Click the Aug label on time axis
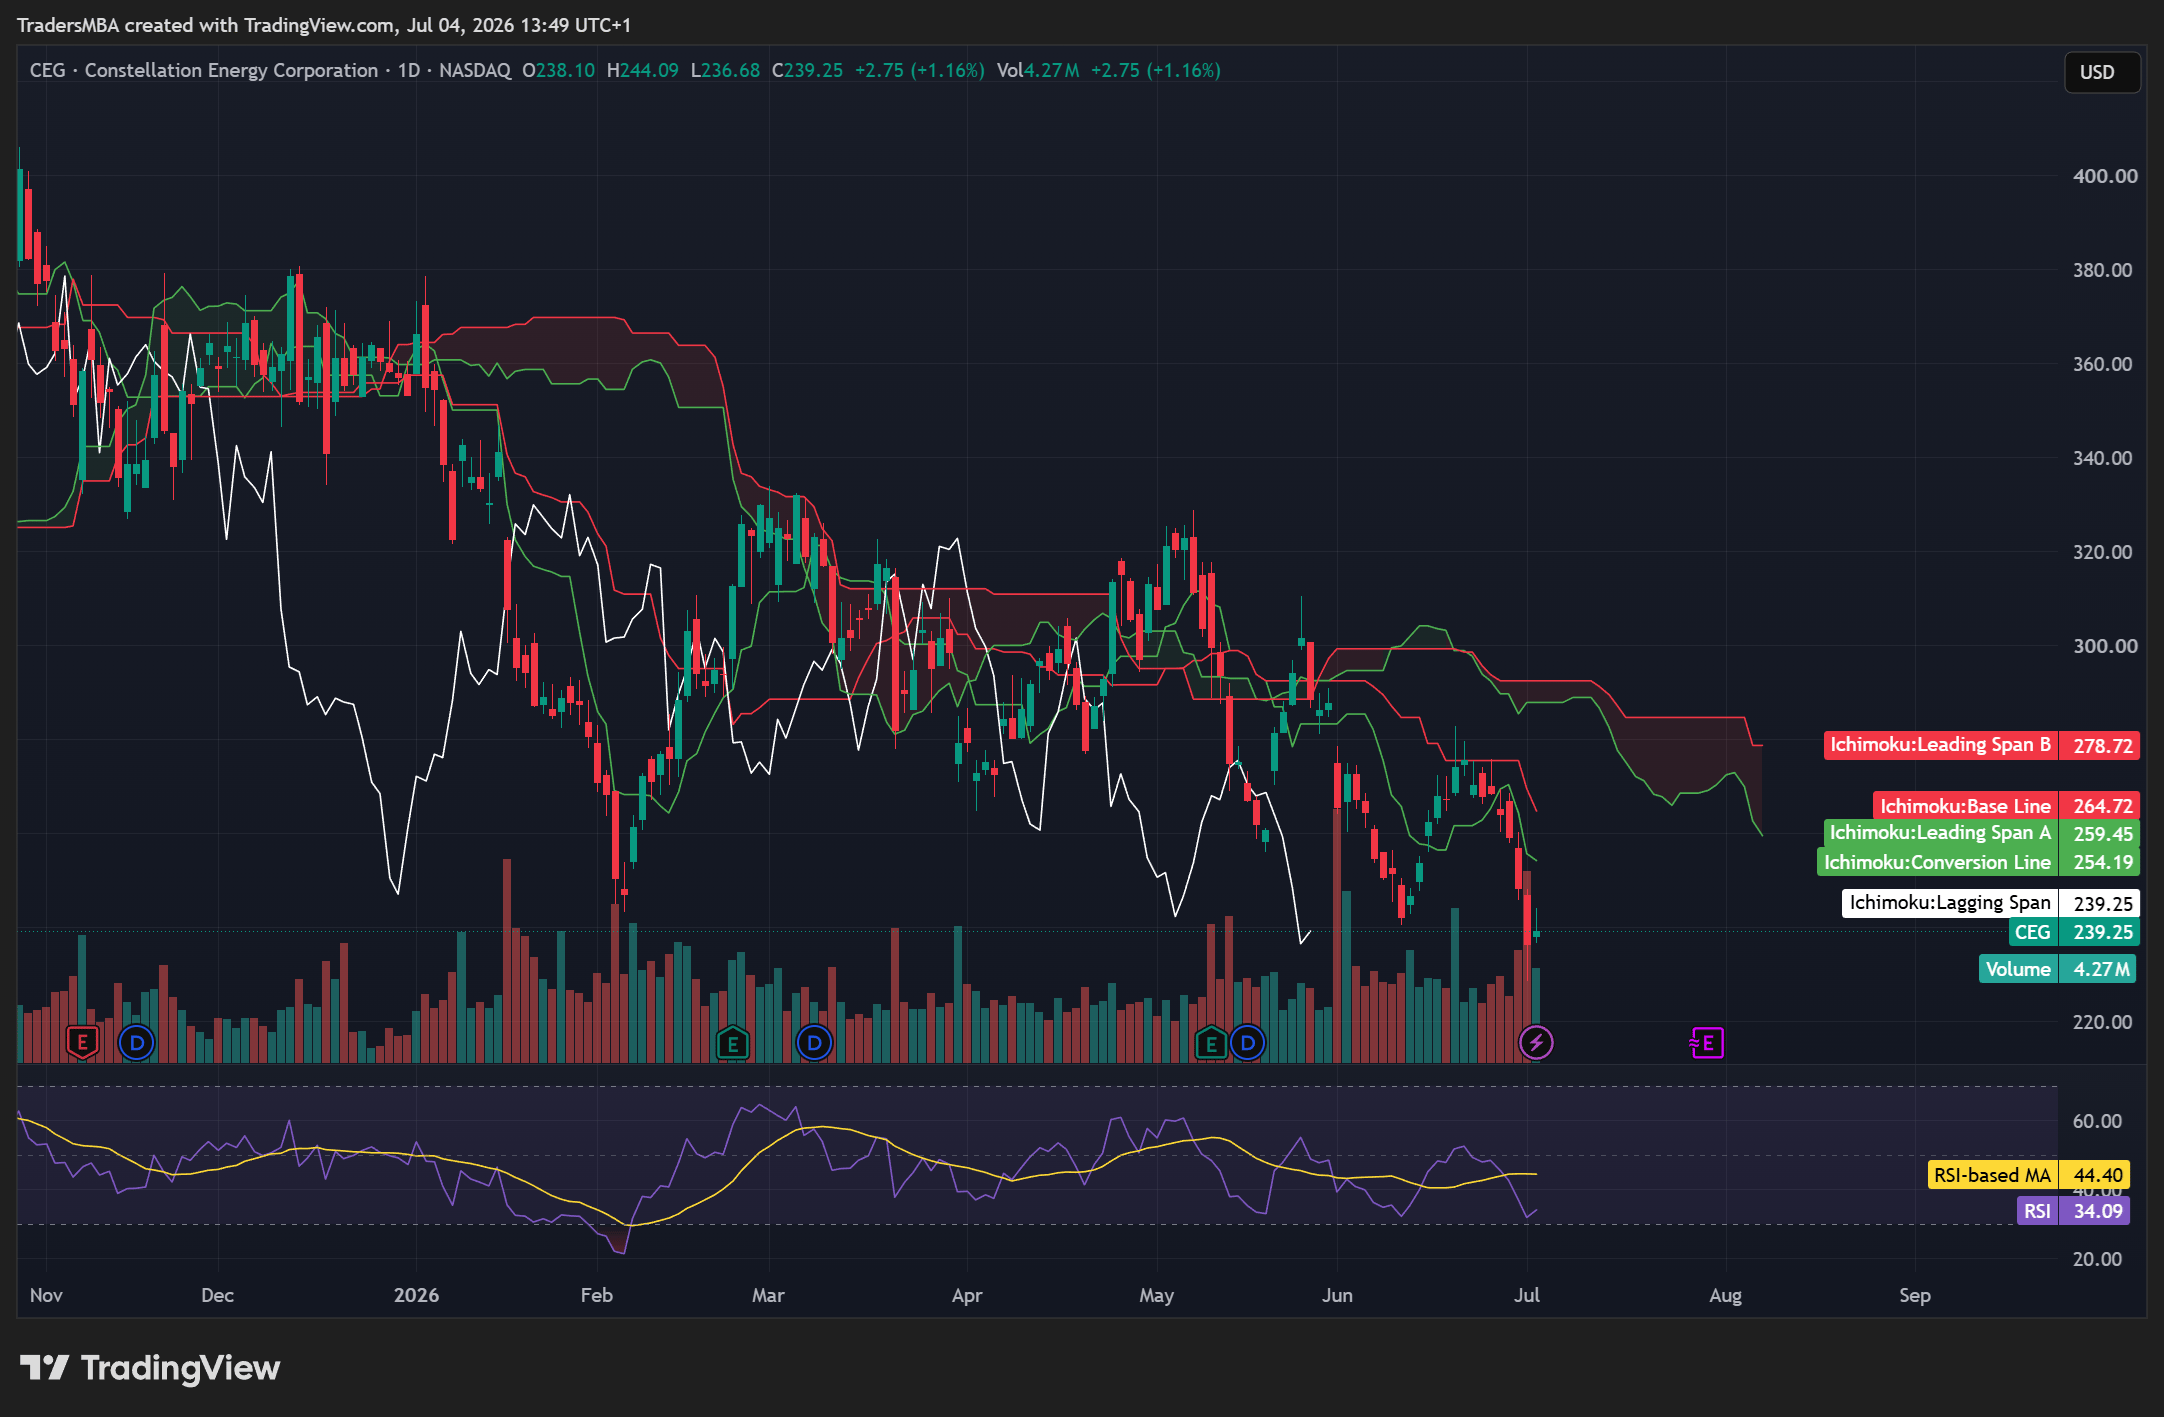The height and width of the screenshot is (1417, 2164). point(1725,1295)
